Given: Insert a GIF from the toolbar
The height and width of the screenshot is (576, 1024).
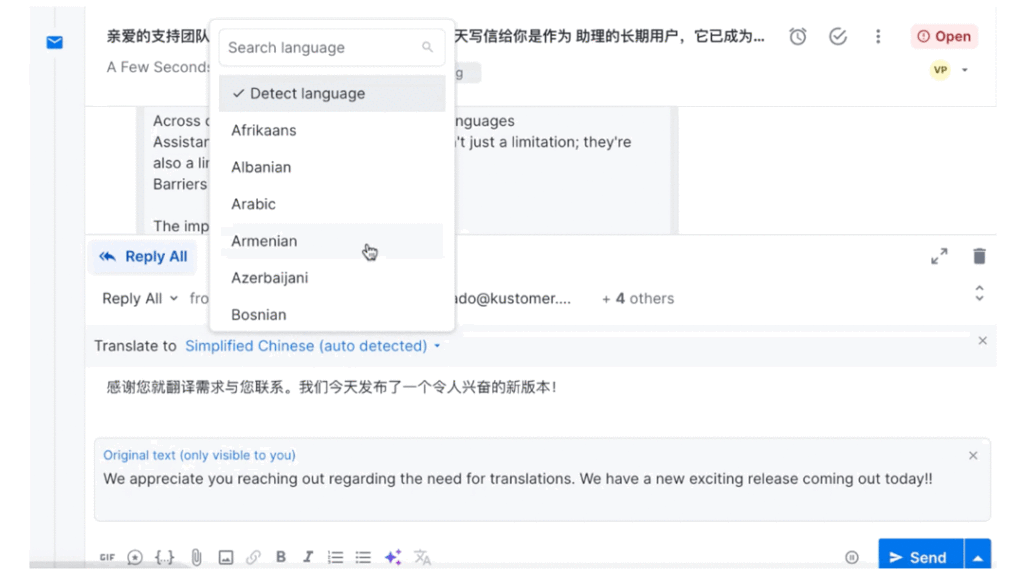Looking at the screenshot, I should [107, 557].
